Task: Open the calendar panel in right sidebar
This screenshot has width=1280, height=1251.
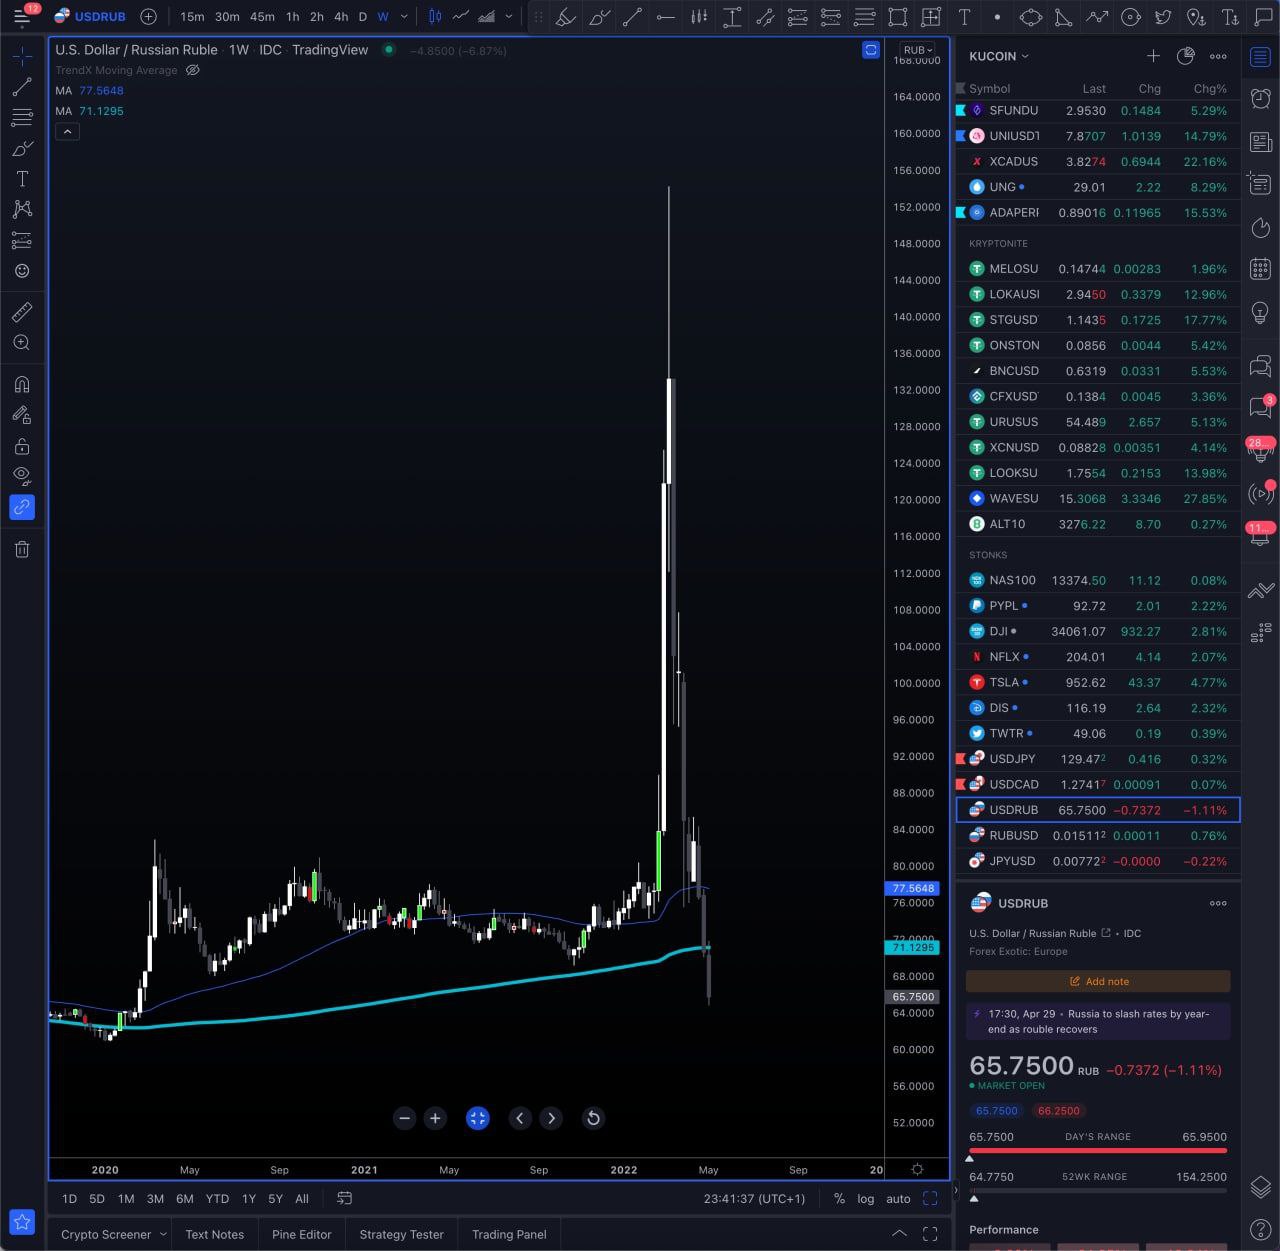Action: [x=1260, y=268]
